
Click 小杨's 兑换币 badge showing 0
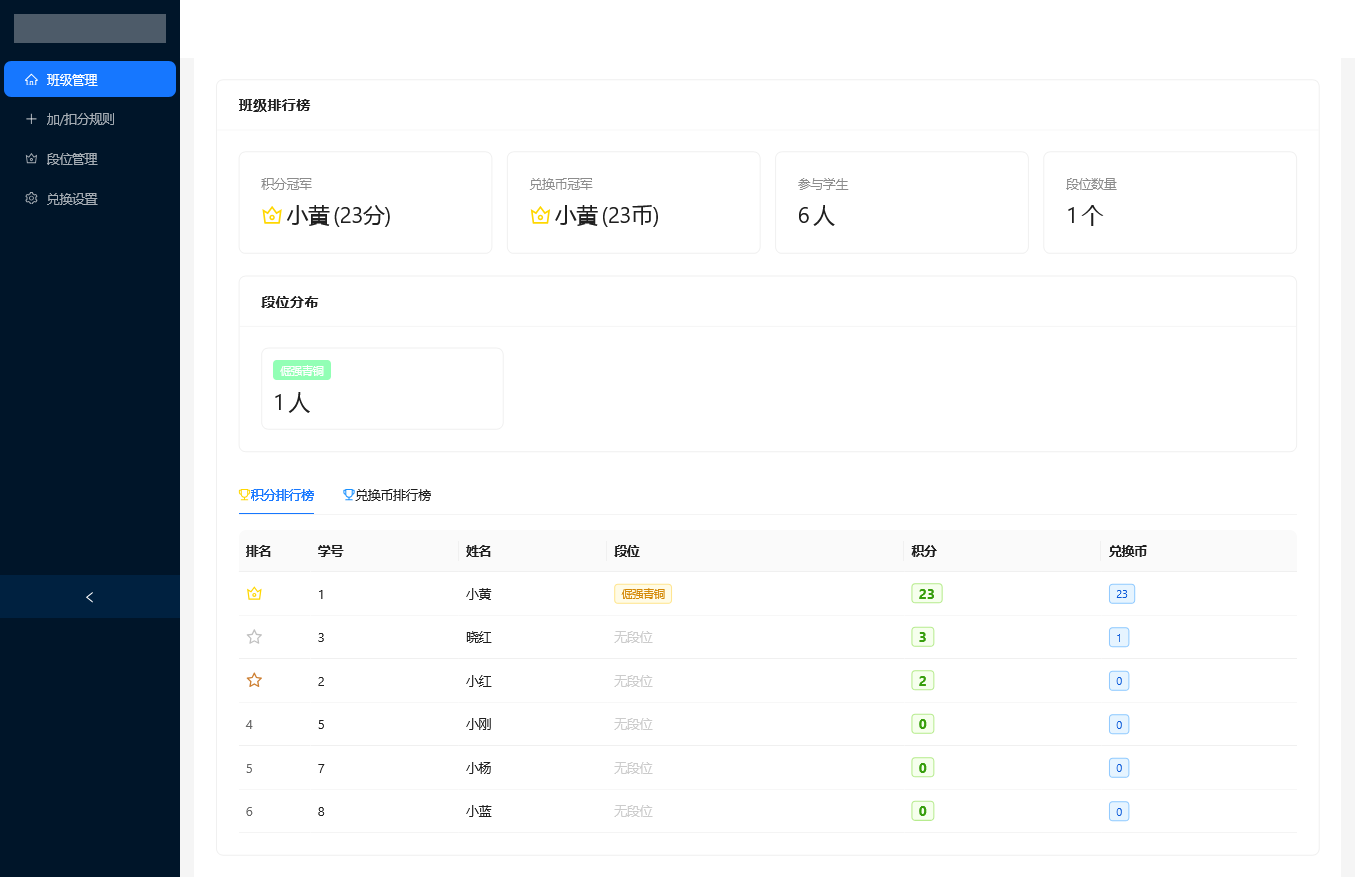1119,768
